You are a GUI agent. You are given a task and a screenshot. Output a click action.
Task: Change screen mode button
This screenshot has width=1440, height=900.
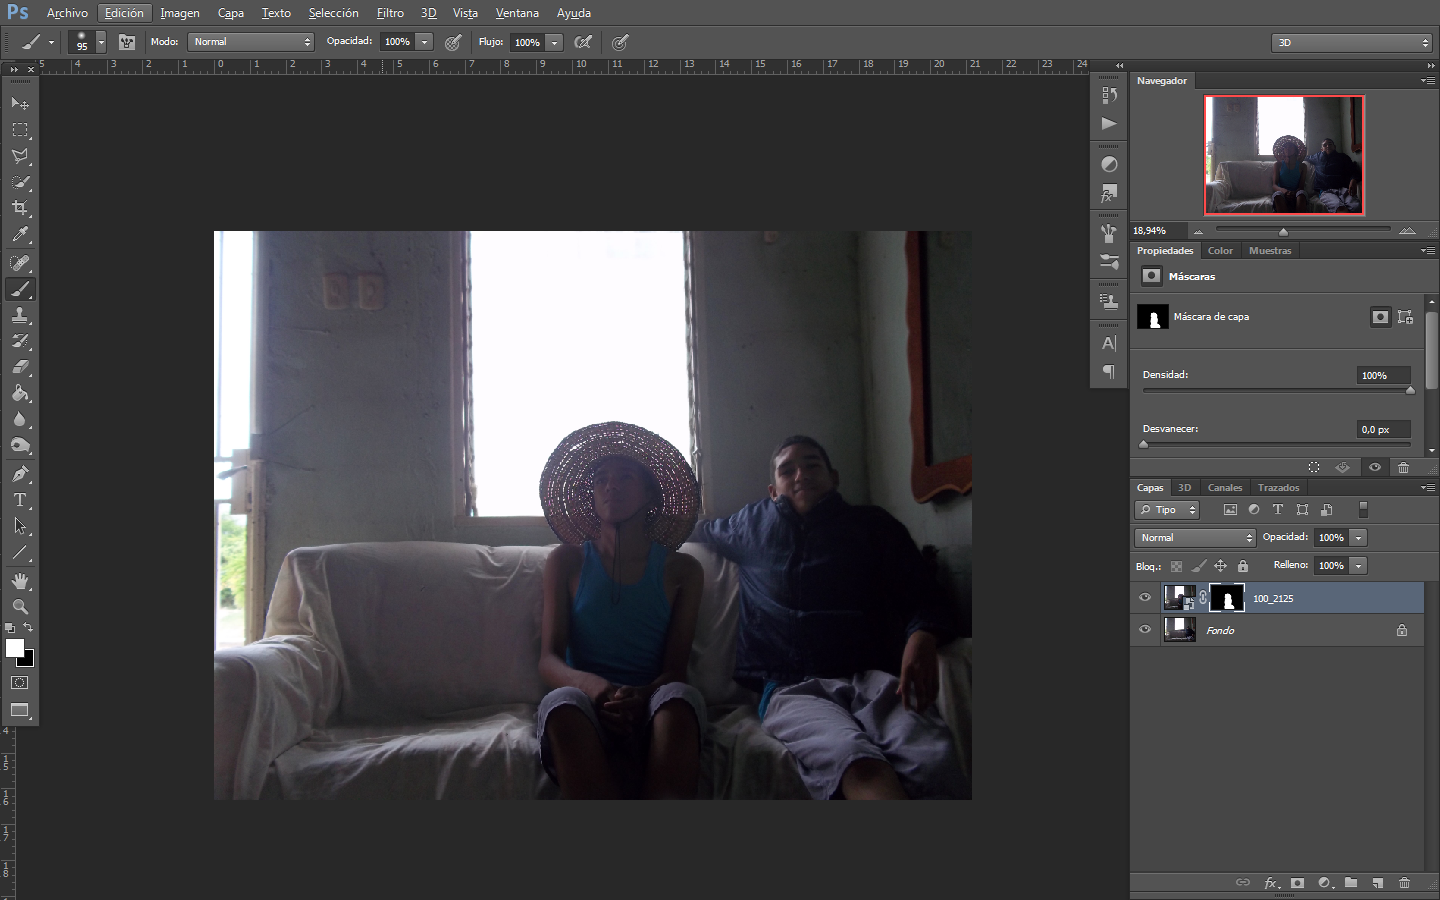20,710
